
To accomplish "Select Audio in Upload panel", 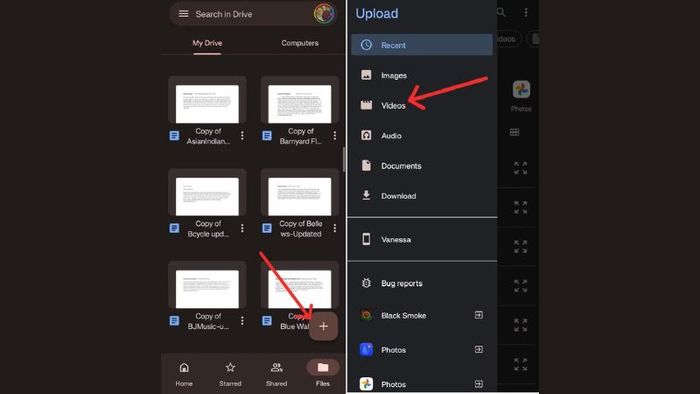I will tap(422, 136).
